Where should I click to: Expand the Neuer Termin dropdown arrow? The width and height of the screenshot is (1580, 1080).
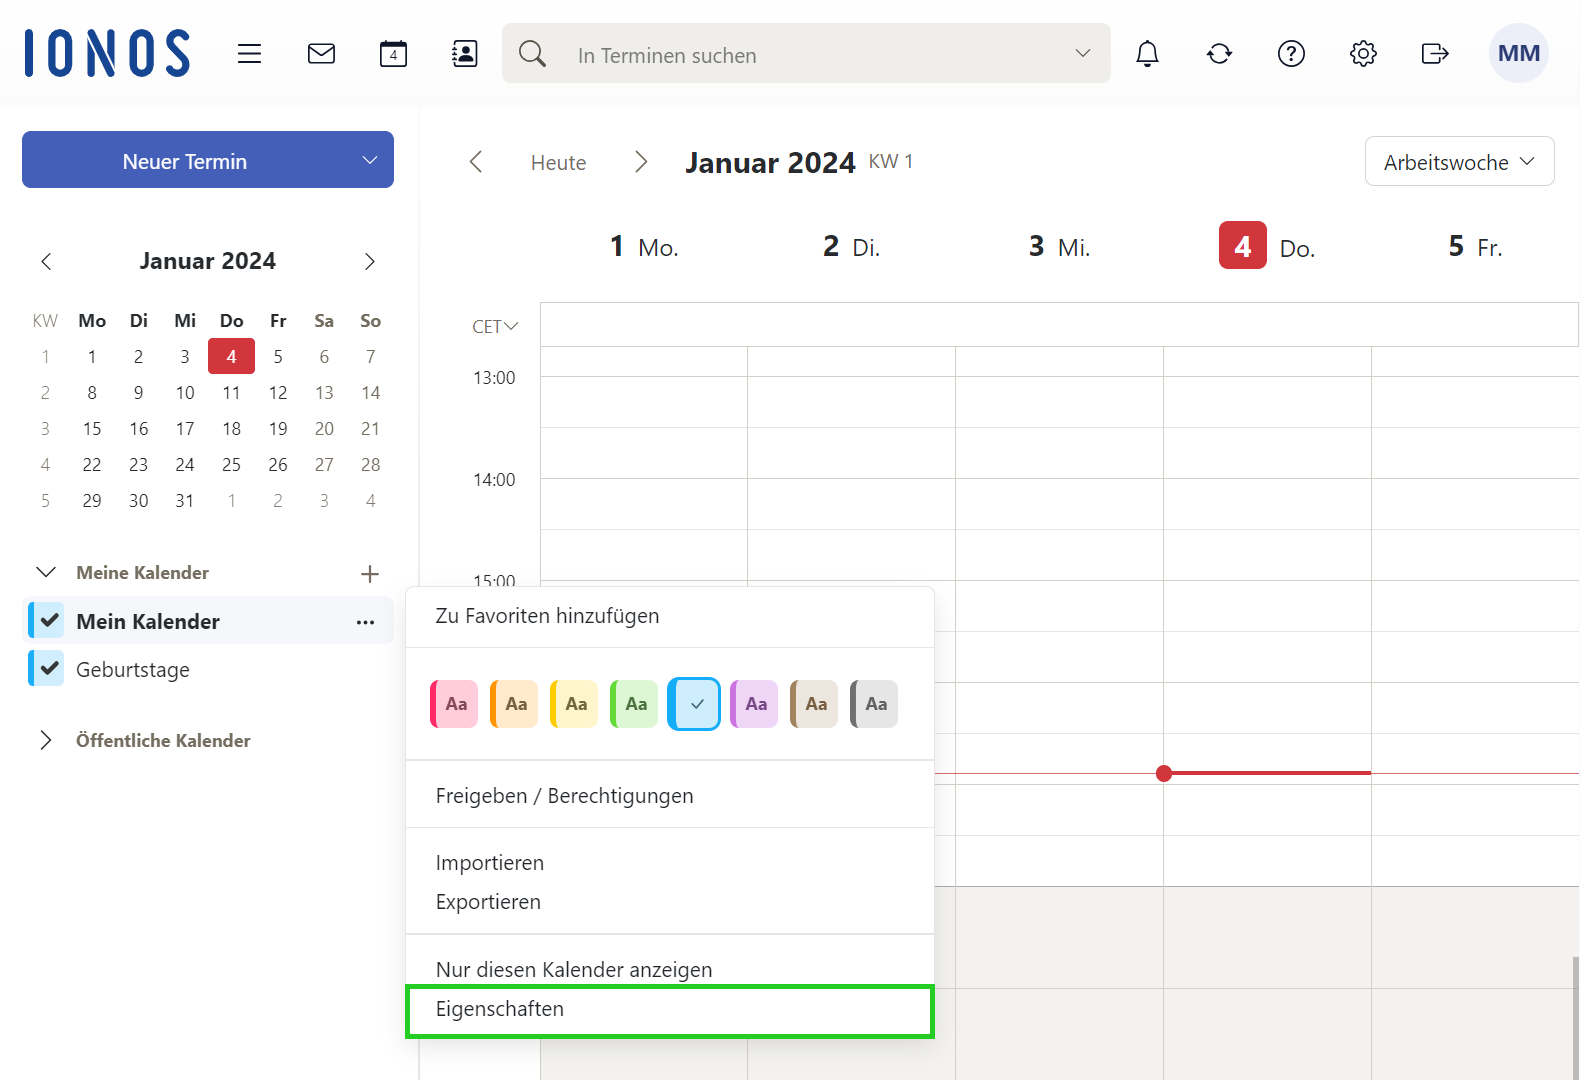tap(370, 160)
